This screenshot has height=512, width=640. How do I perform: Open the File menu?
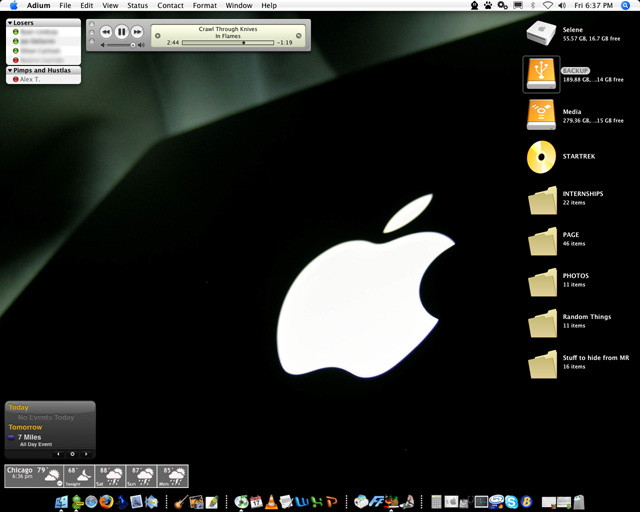click(65, 5)
